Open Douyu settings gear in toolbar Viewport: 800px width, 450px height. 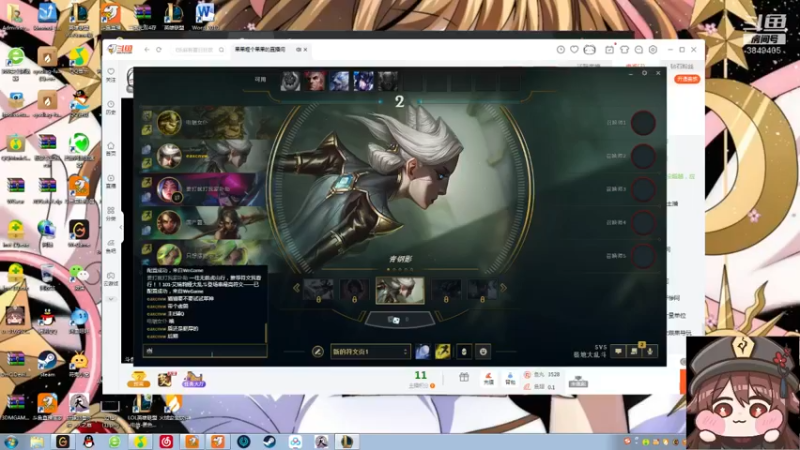pyautogui.click(x=653, y=49)
